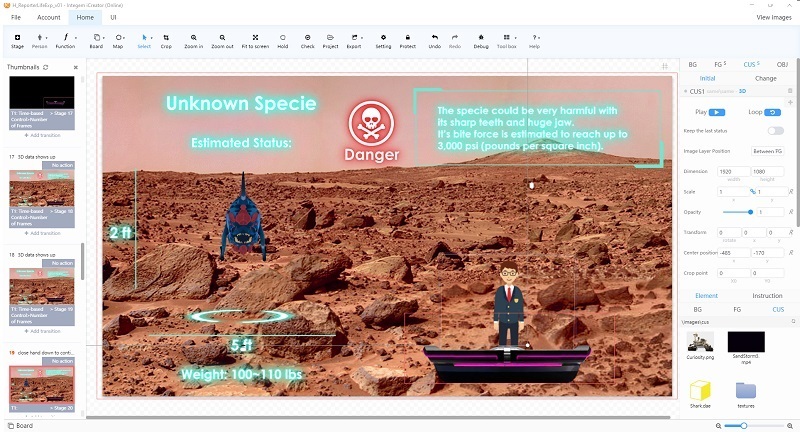Viewport: 800px width, 432px height.
Task: Open Image Layer Position dropdown
Action: tap(767, 151)
